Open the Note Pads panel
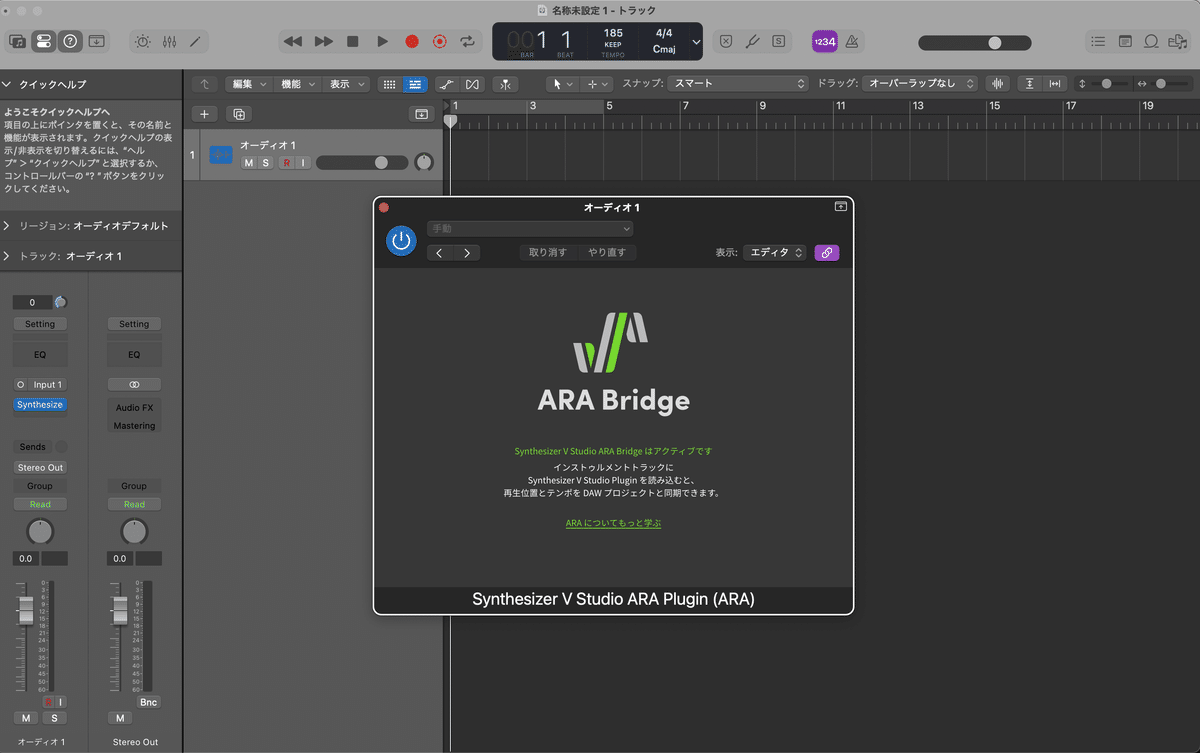 [x=1125, y=41]
